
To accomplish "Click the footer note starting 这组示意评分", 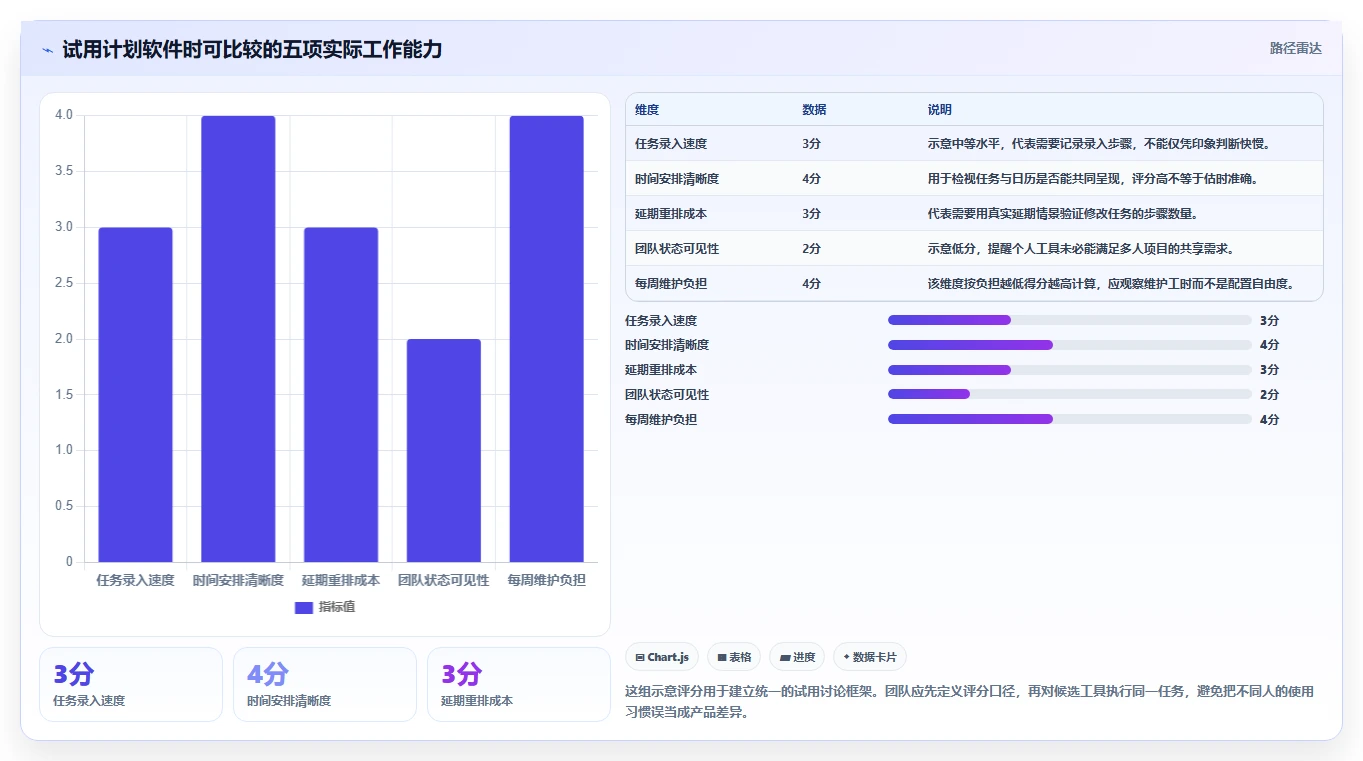I will [x=970, y=702].
